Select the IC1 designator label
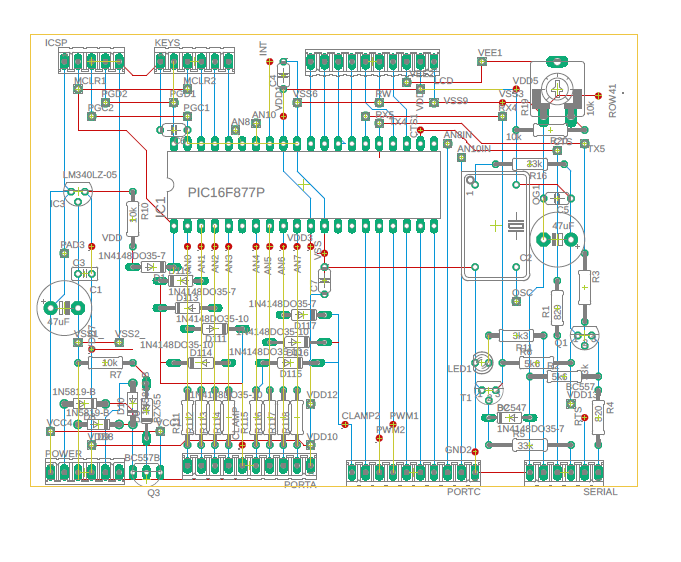 coord(161,208)
